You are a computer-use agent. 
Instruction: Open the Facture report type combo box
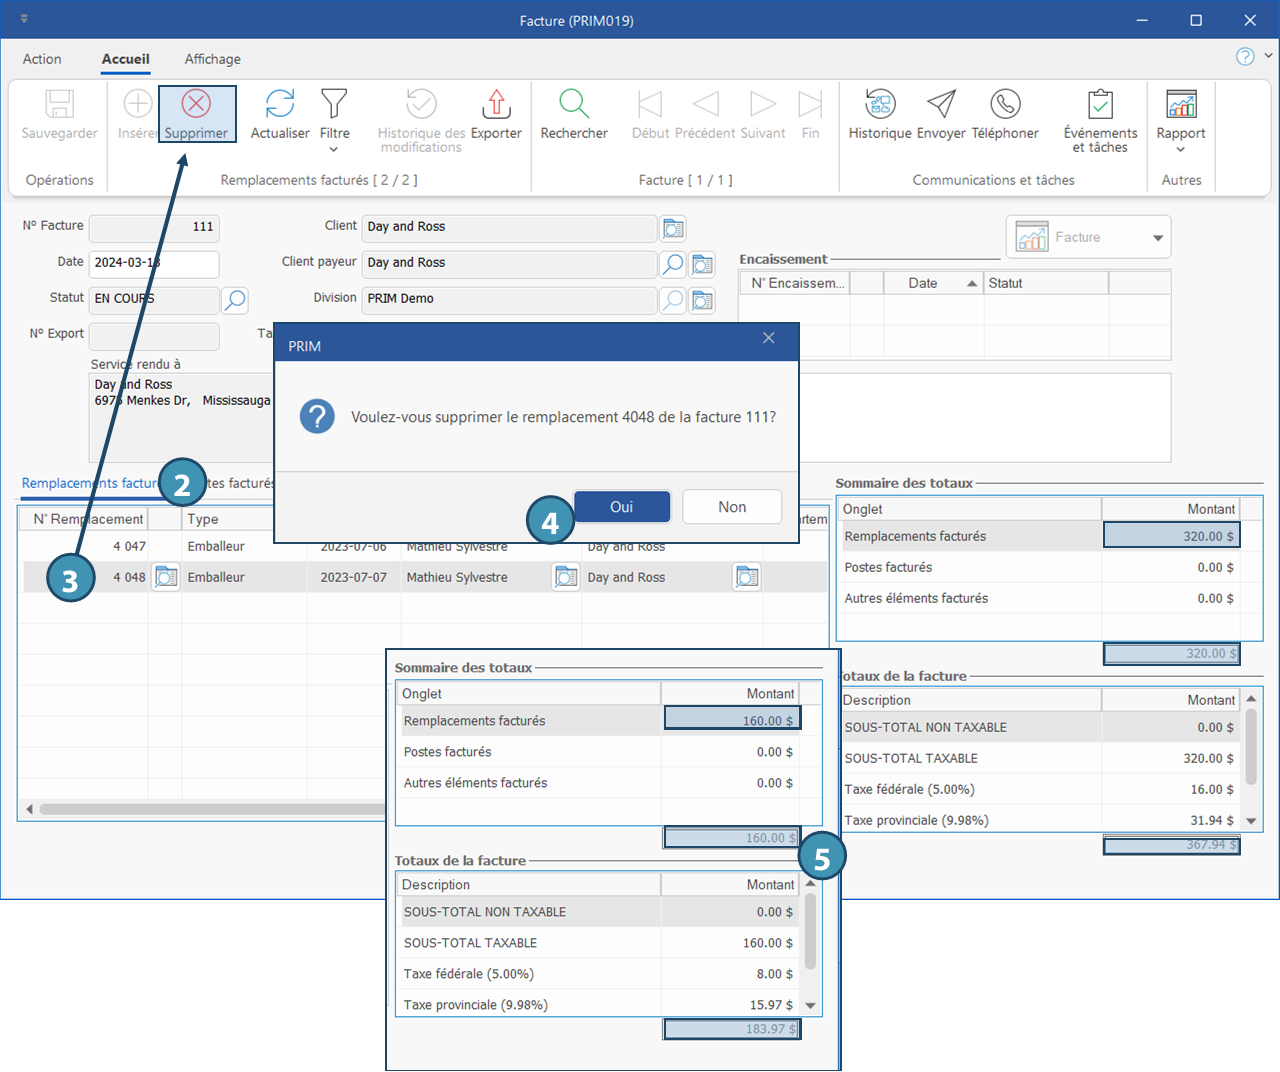click(1158, 238)
